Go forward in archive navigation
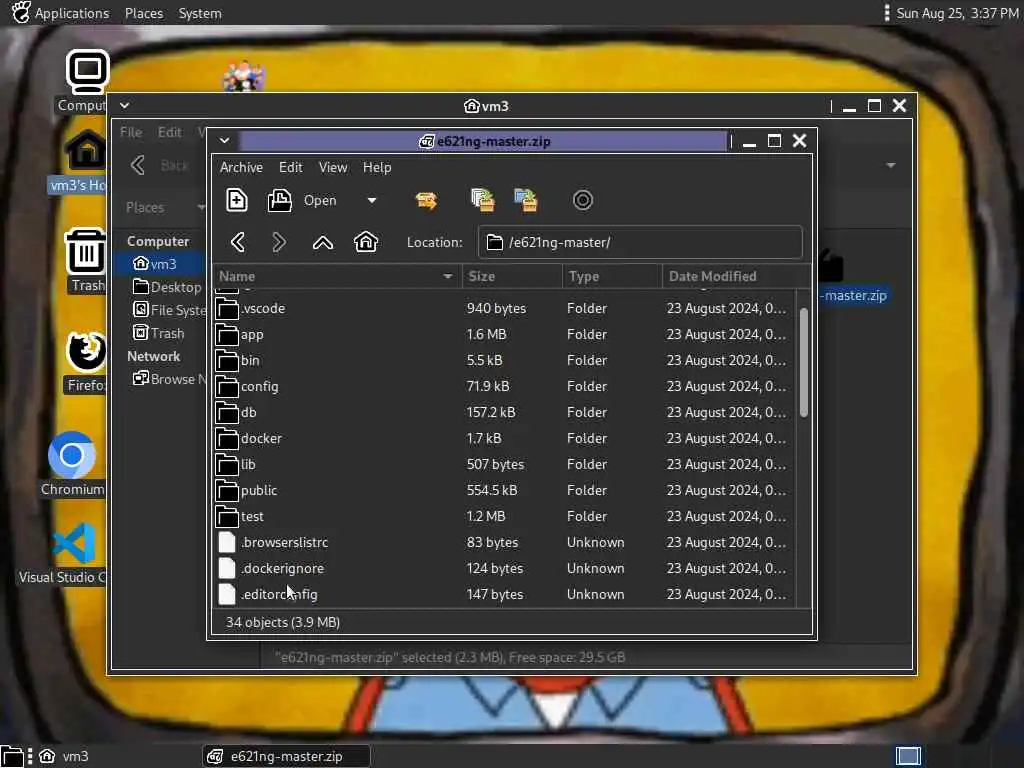The height and width of the screenshot is (768, 1024). (x=279, y=242)
